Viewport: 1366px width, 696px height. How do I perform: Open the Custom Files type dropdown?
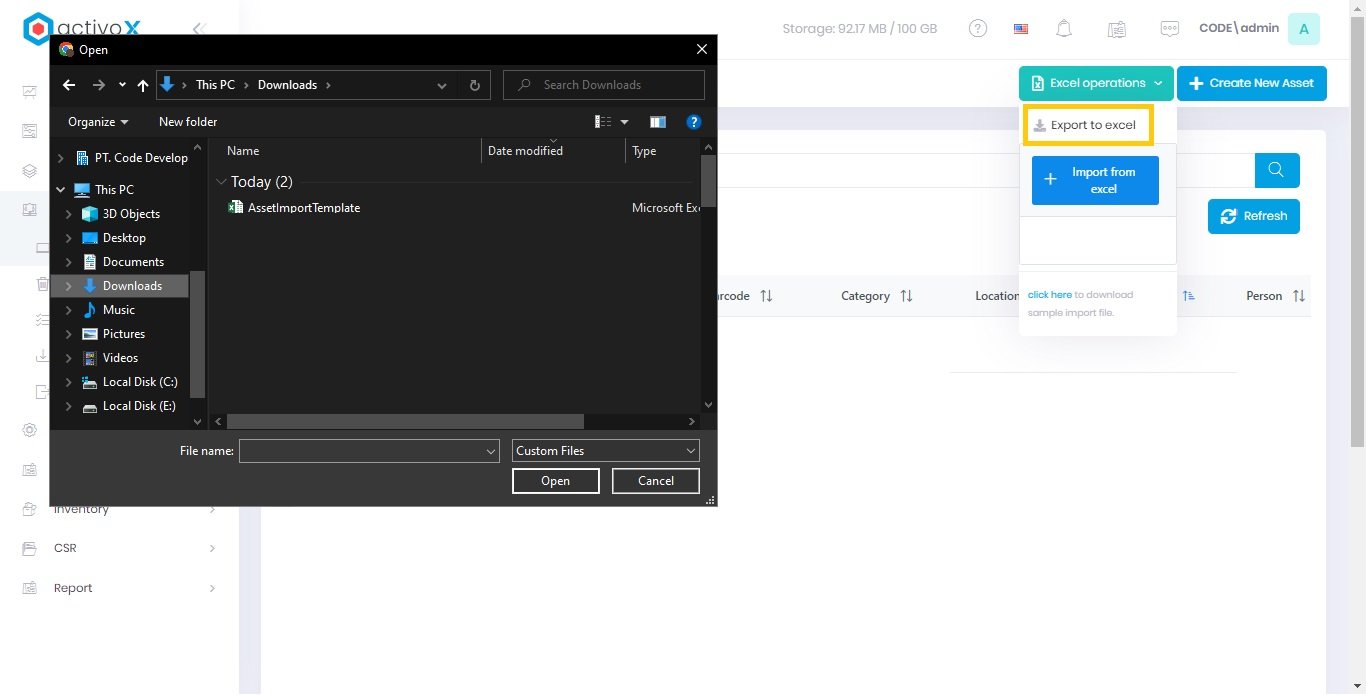pyautogui.click(x=605, y=451)
